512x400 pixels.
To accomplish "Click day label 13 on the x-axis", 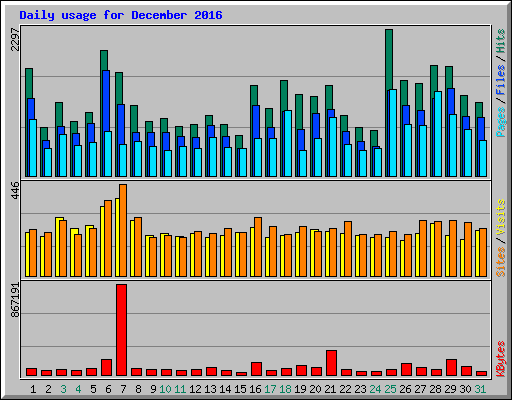I will point(210,389).
